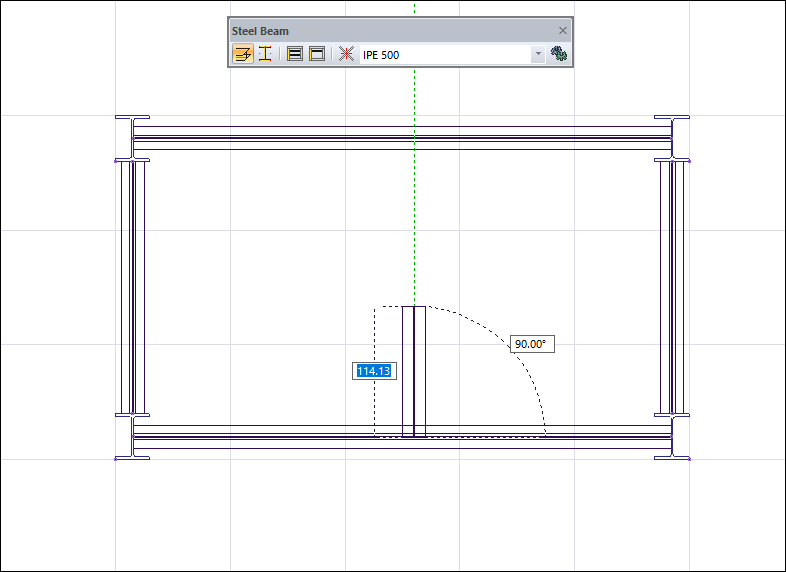Click the IPE 500 profile combo box
The height and width of the screenshot is (572, 786).
click(445, 55)
